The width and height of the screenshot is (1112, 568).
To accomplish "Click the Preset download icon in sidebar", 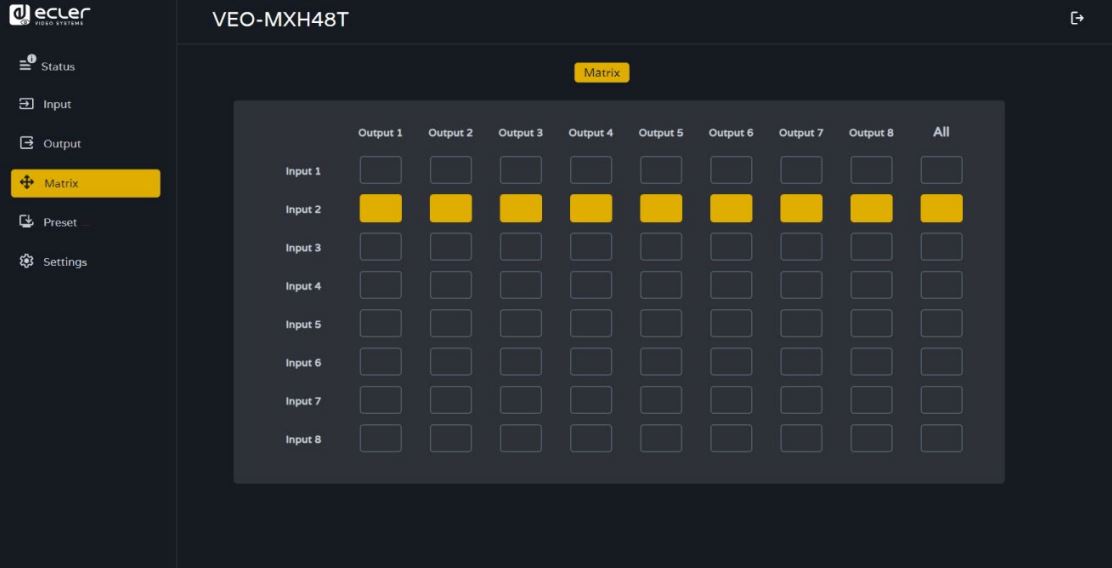I will (x=26, y=222).
